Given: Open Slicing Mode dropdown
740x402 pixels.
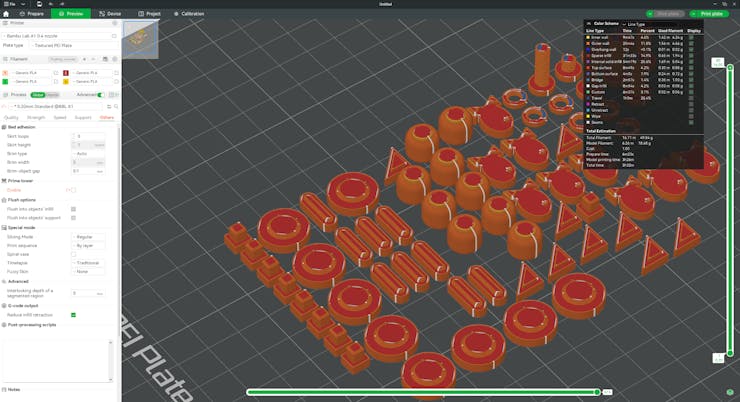Looking at the screenshot, I should pyautogui.click(x=88, y=237).
